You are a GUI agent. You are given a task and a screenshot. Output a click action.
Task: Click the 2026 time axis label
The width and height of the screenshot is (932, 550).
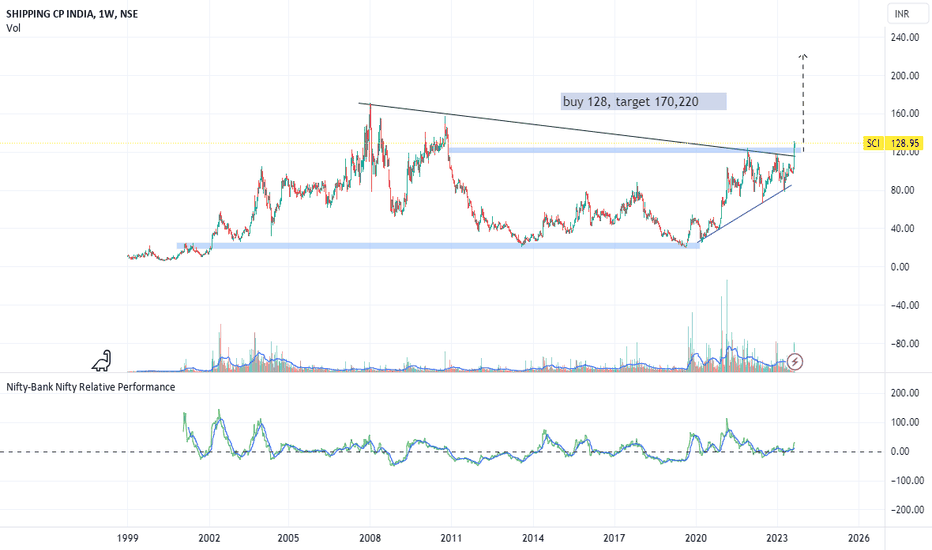pos(858,538)
